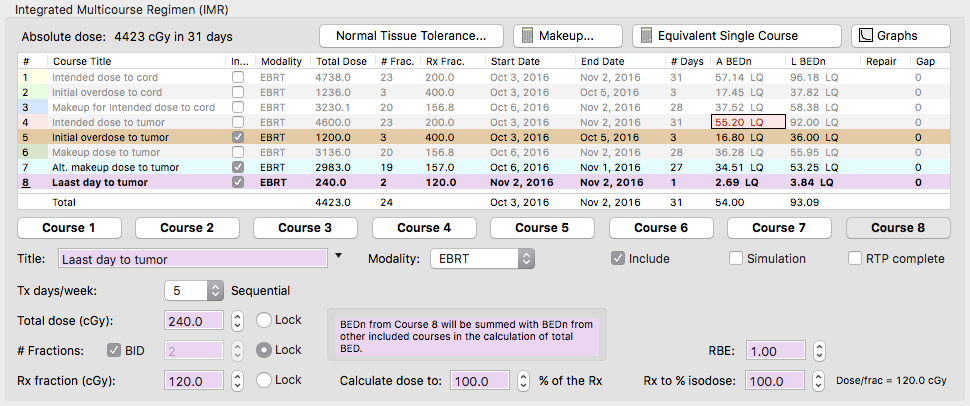Click the Equivalent Single Course calculator icon

click(647, 36)
